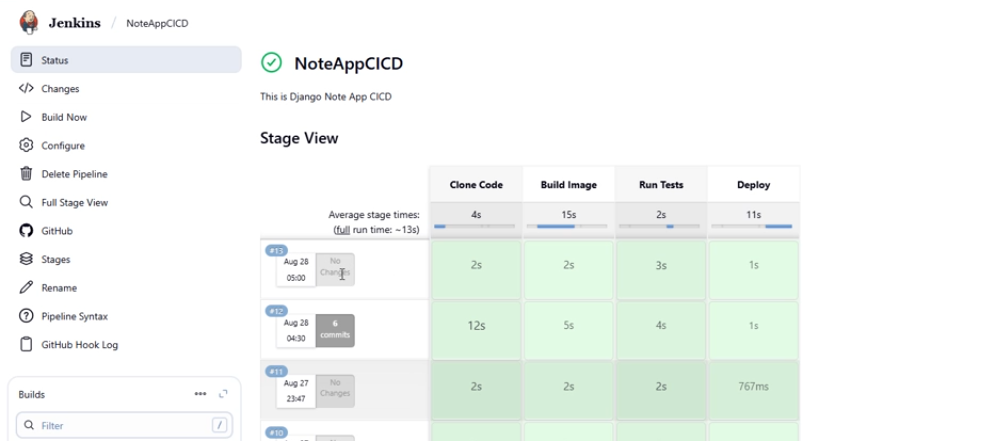1001x441 pixels.
Task: Click Build Image average time bar
Action: (x=567, y=226)
